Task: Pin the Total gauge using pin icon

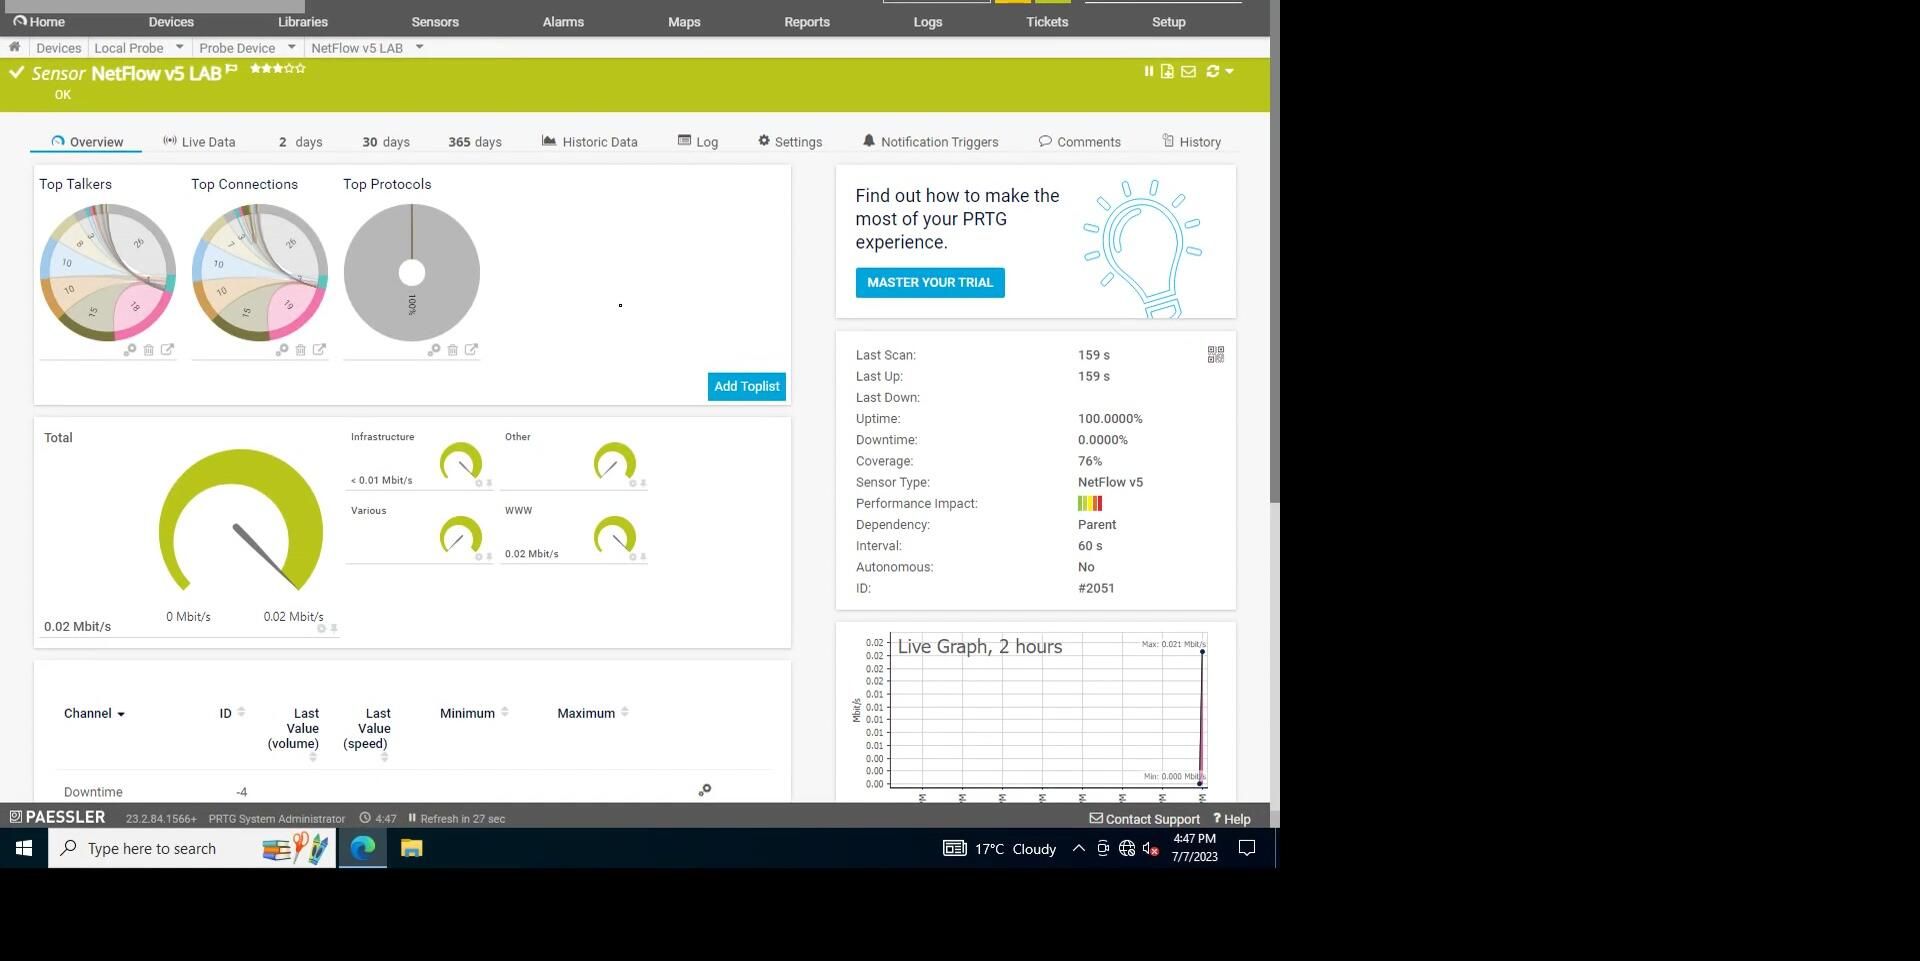Action: 334,629
